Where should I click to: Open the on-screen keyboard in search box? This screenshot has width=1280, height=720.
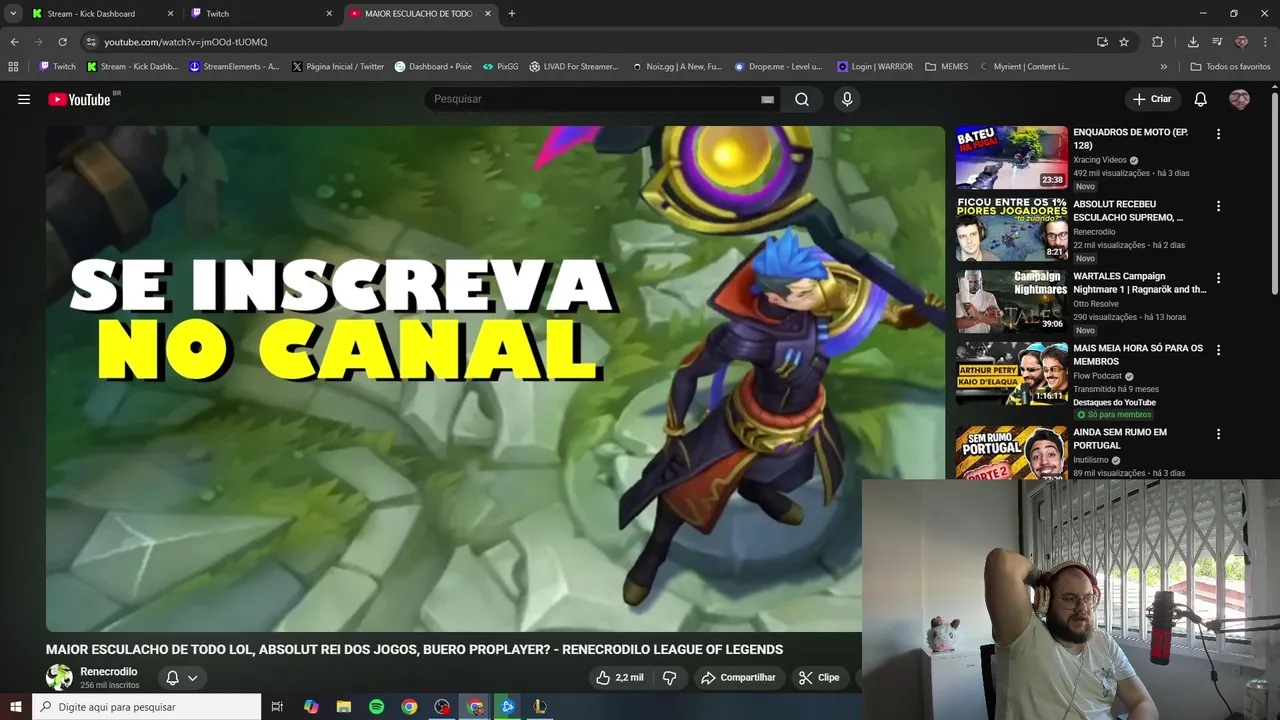(x=767, y=99)
